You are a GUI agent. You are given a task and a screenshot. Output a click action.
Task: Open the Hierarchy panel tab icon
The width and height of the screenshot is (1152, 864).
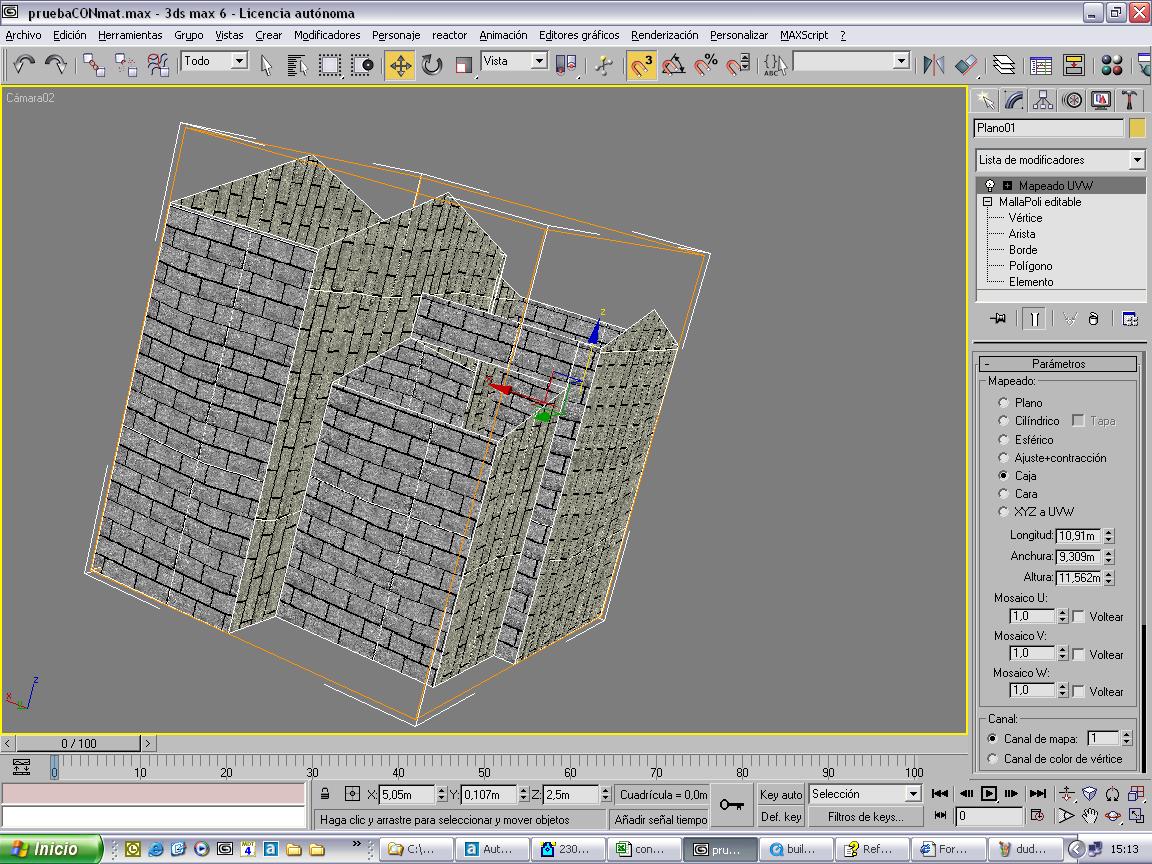(1043, 100)
